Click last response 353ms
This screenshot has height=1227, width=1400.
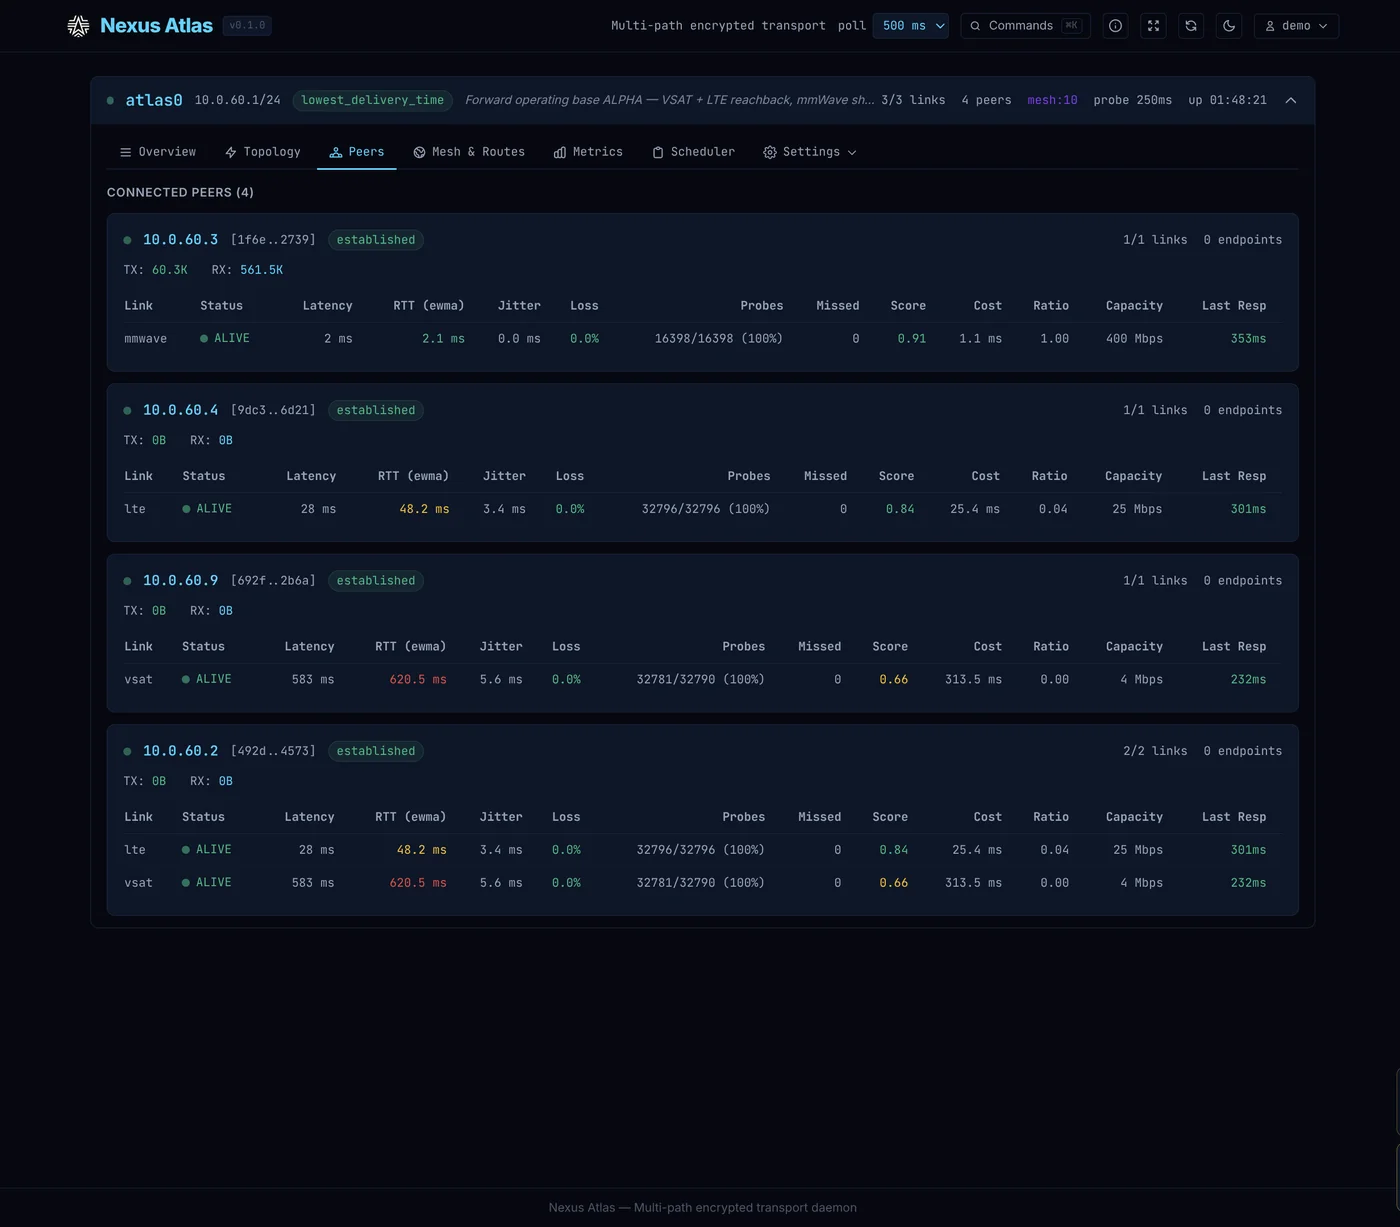tap(1248, 339)
